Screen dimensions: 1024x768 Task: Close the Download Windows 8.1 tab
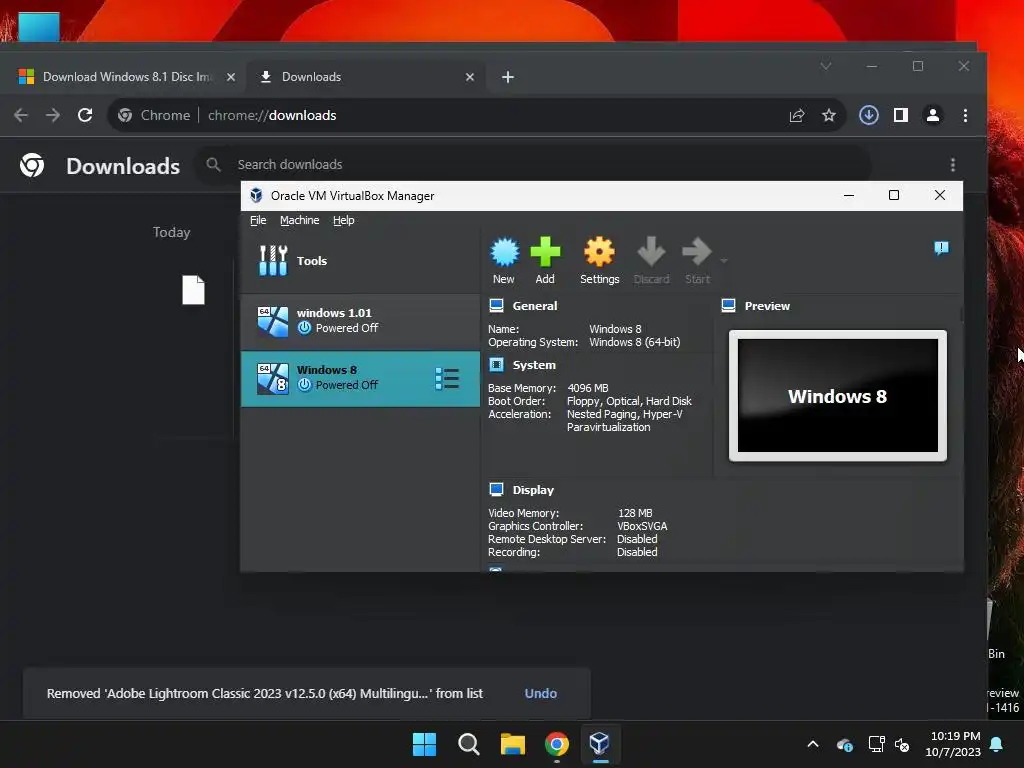[x=231, y=77]
